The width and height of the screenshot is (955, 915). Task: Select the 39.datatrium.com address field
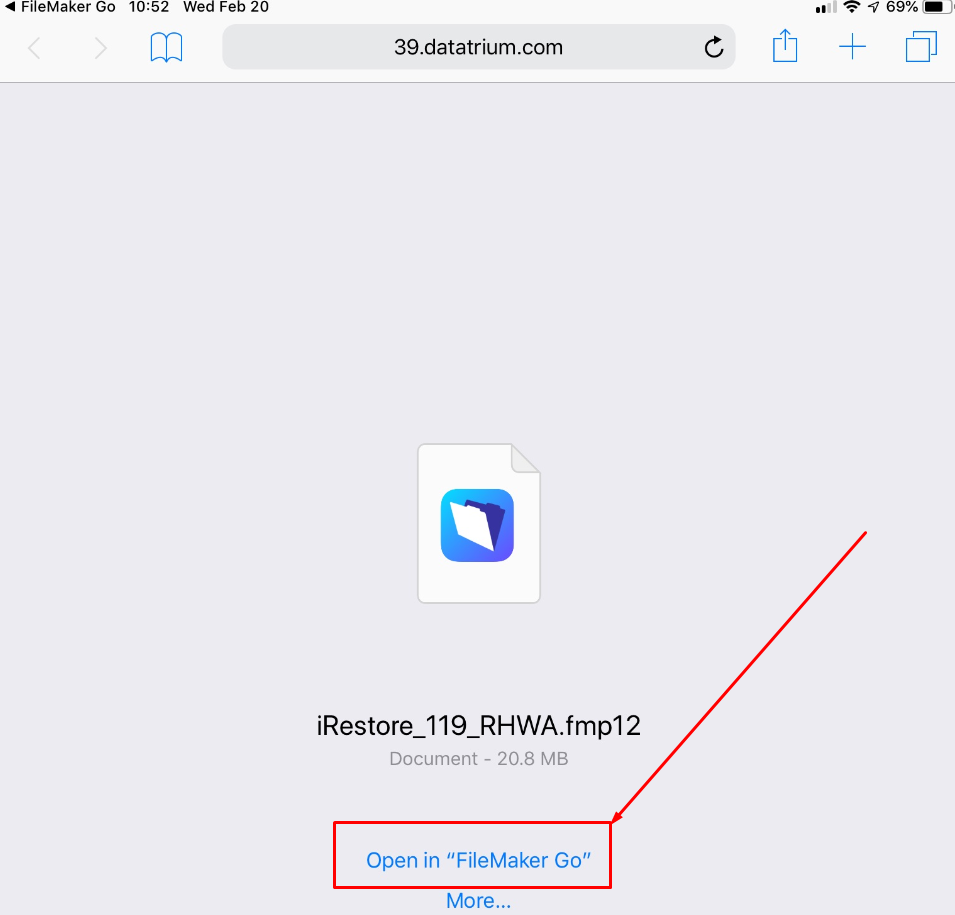[479, 47]
